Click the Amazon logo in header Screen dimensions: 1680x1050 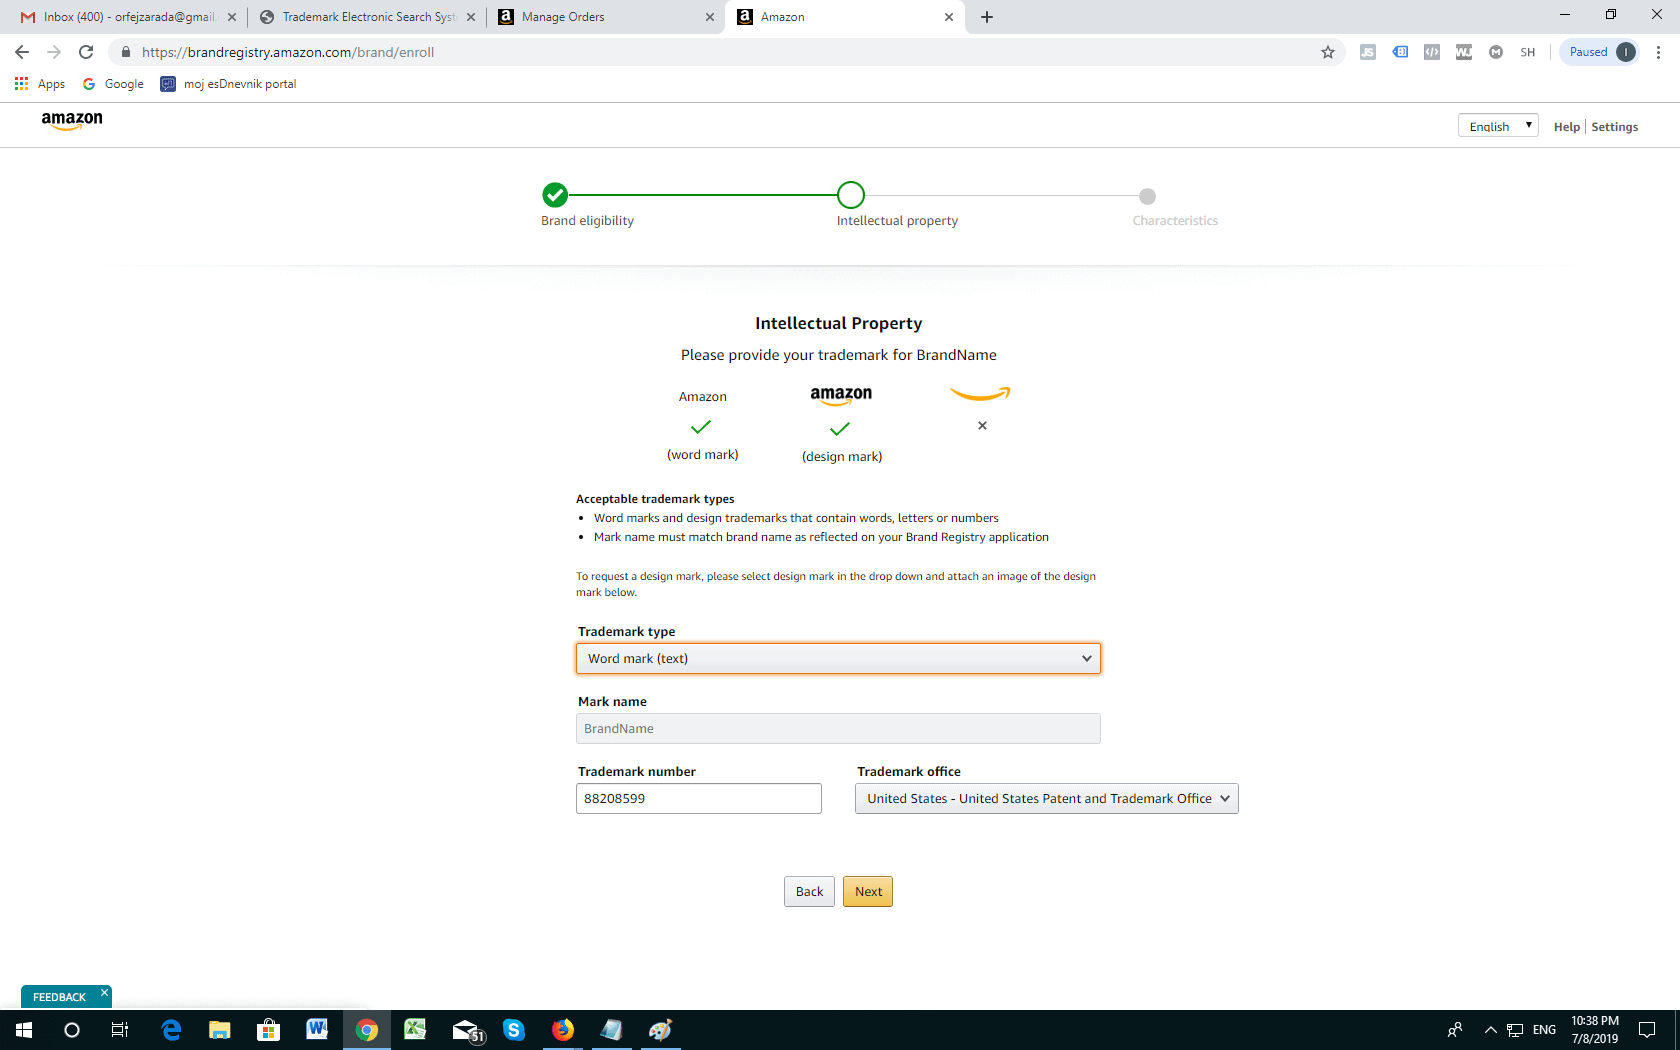(72, 121)
